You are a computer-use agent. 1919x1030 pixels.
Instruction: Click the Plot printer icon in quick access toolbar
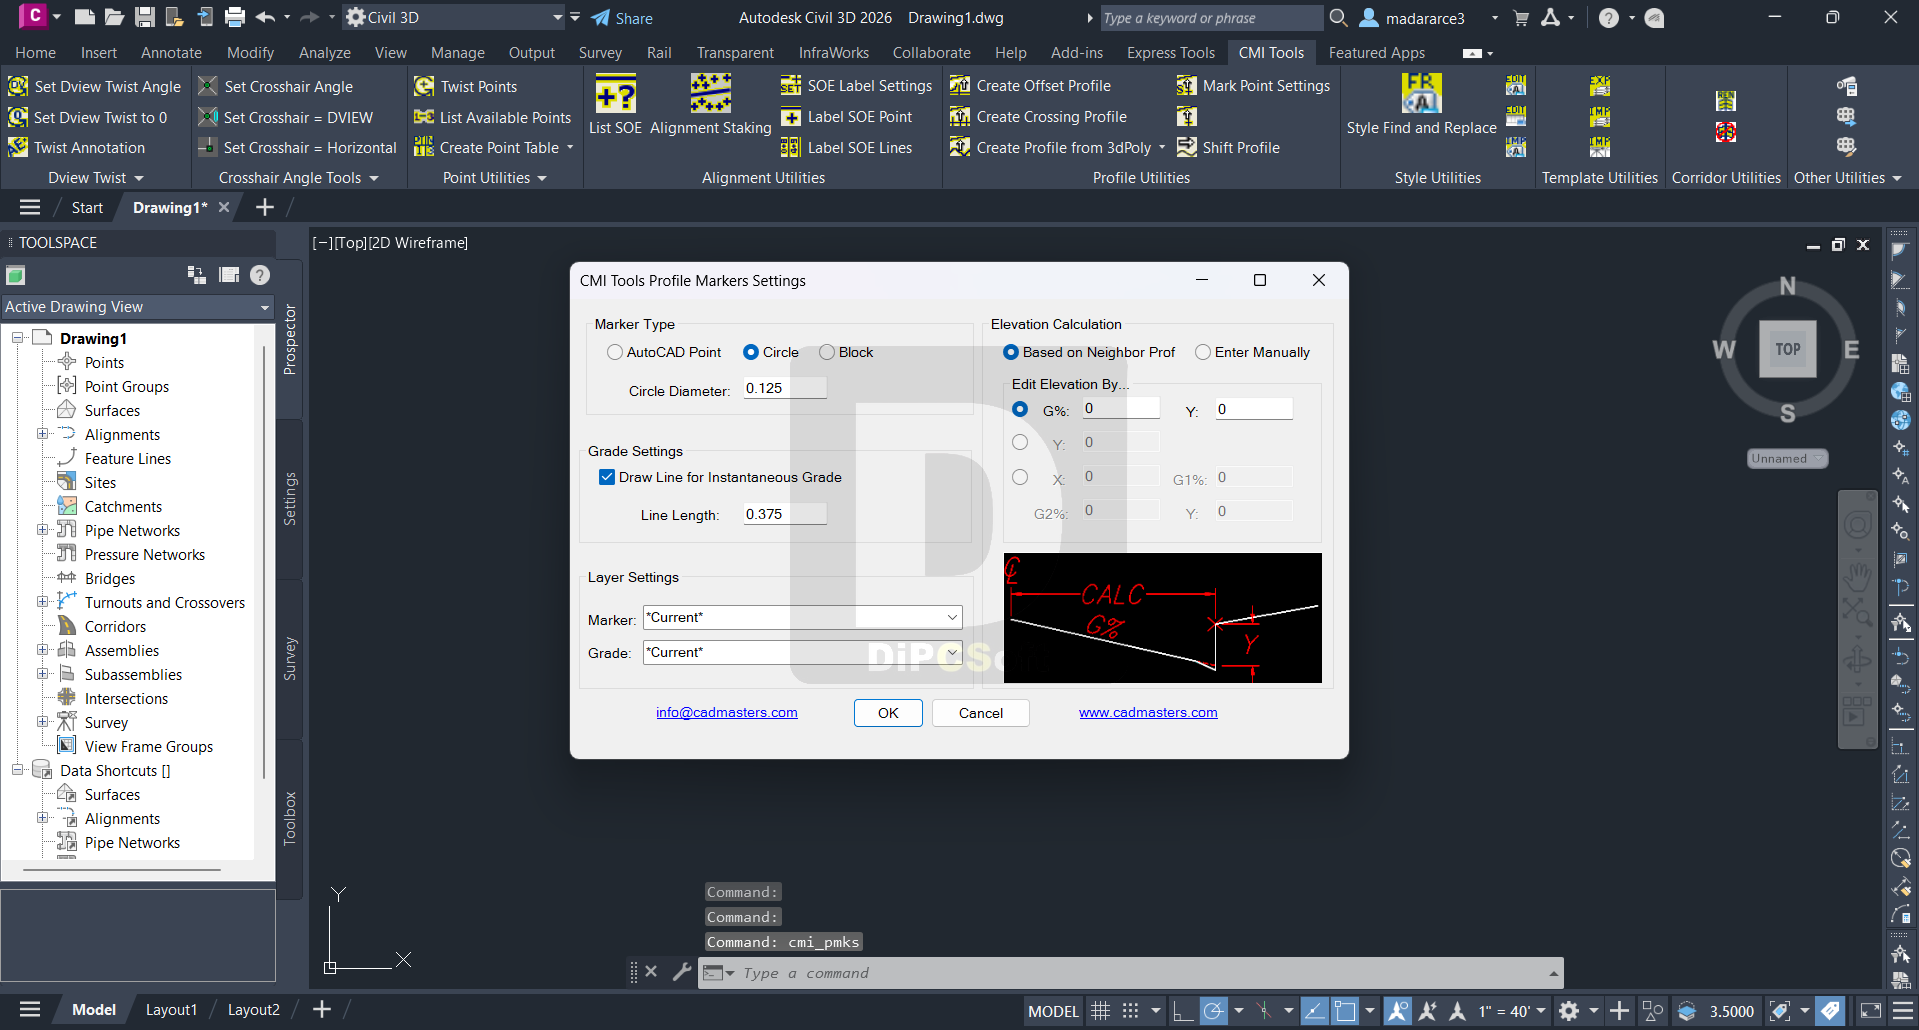[235, 17]
